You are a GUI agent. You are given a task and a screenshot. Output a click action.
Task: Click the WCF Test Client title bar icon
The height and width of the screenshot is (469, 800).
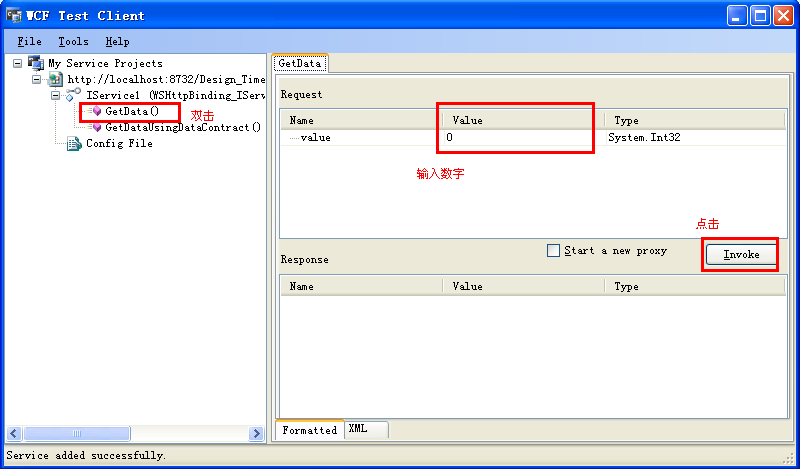(x=14, y=15)
